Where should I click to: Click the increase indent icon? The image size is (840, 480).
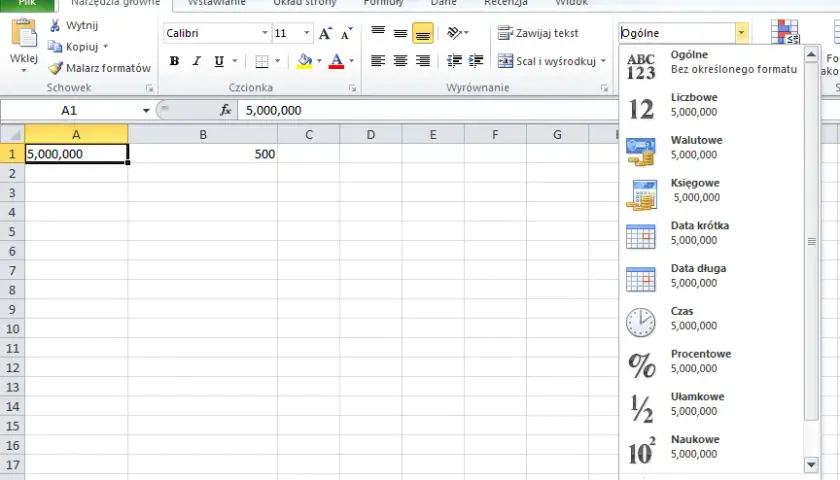(x=476, y=61)
